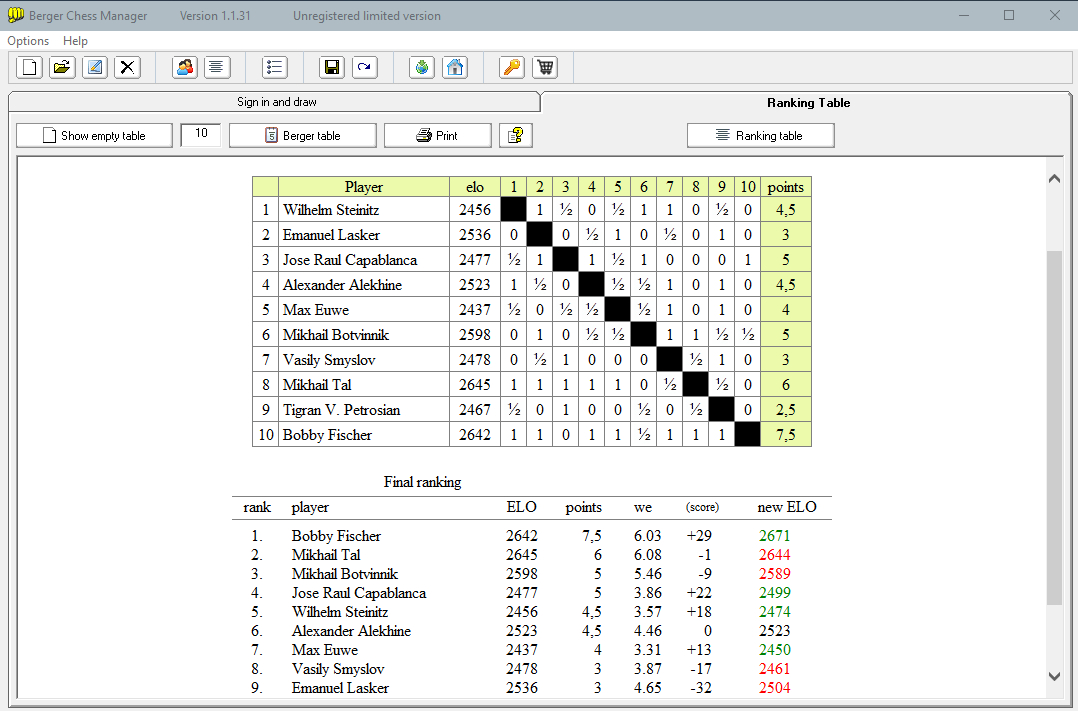This screenshot has width=1078, height=711.
Task: Open a tournament with the folder icon
Action: [63, 67]
